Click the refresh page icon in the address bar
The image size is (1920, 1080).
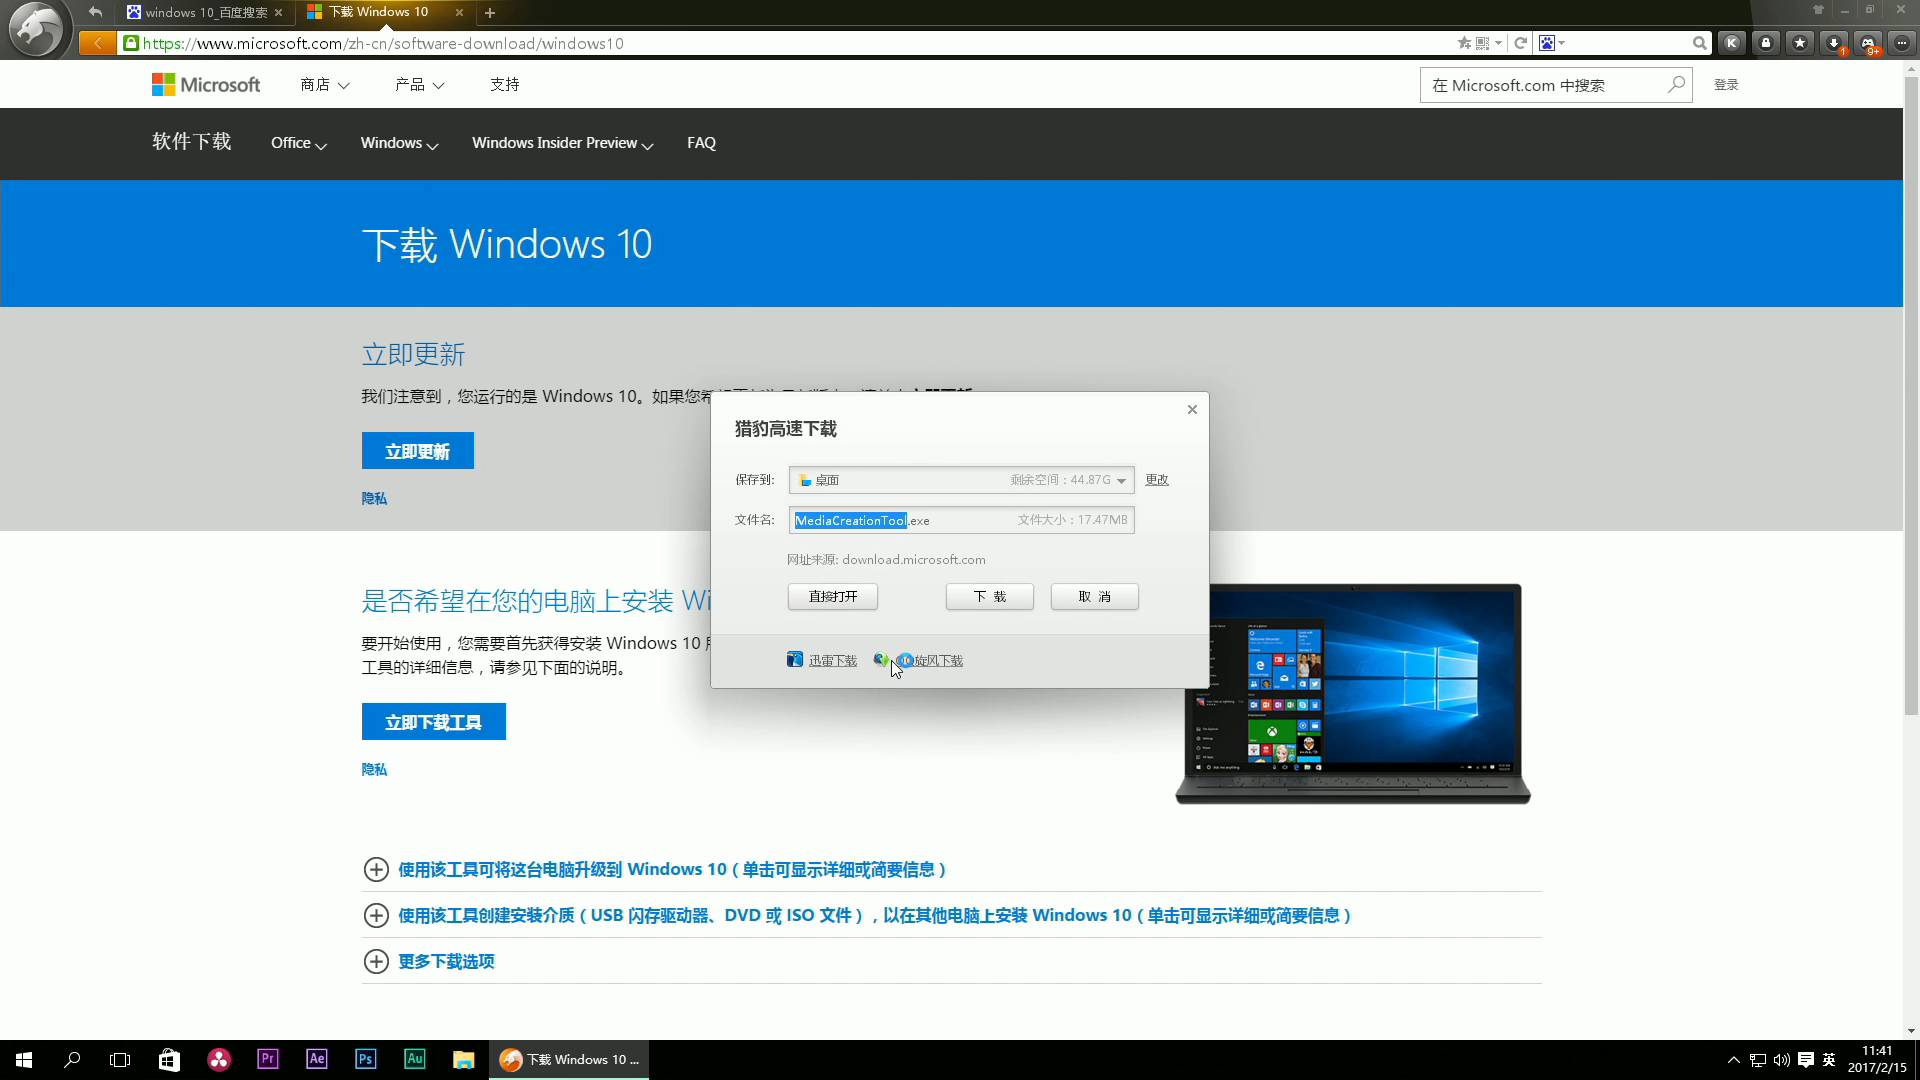coord(1520,43)
